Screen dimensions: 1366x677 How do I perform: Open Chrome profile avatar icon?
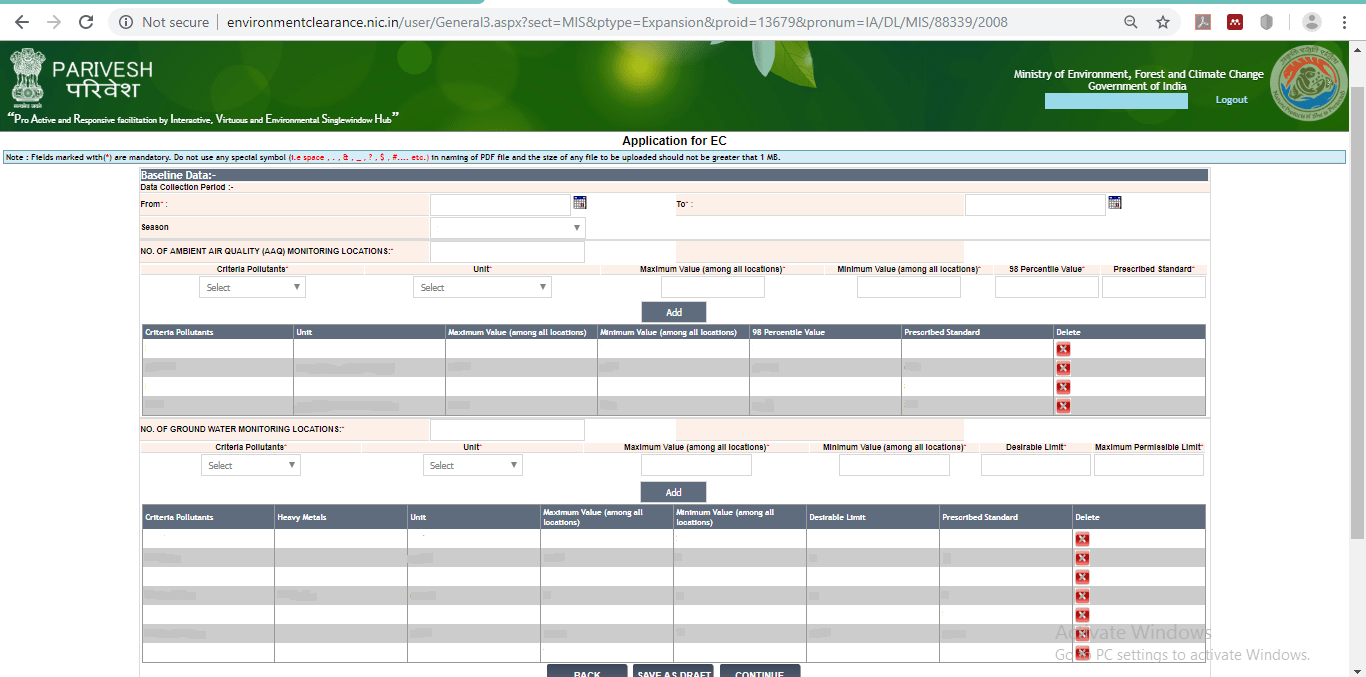coord(1312,22)
